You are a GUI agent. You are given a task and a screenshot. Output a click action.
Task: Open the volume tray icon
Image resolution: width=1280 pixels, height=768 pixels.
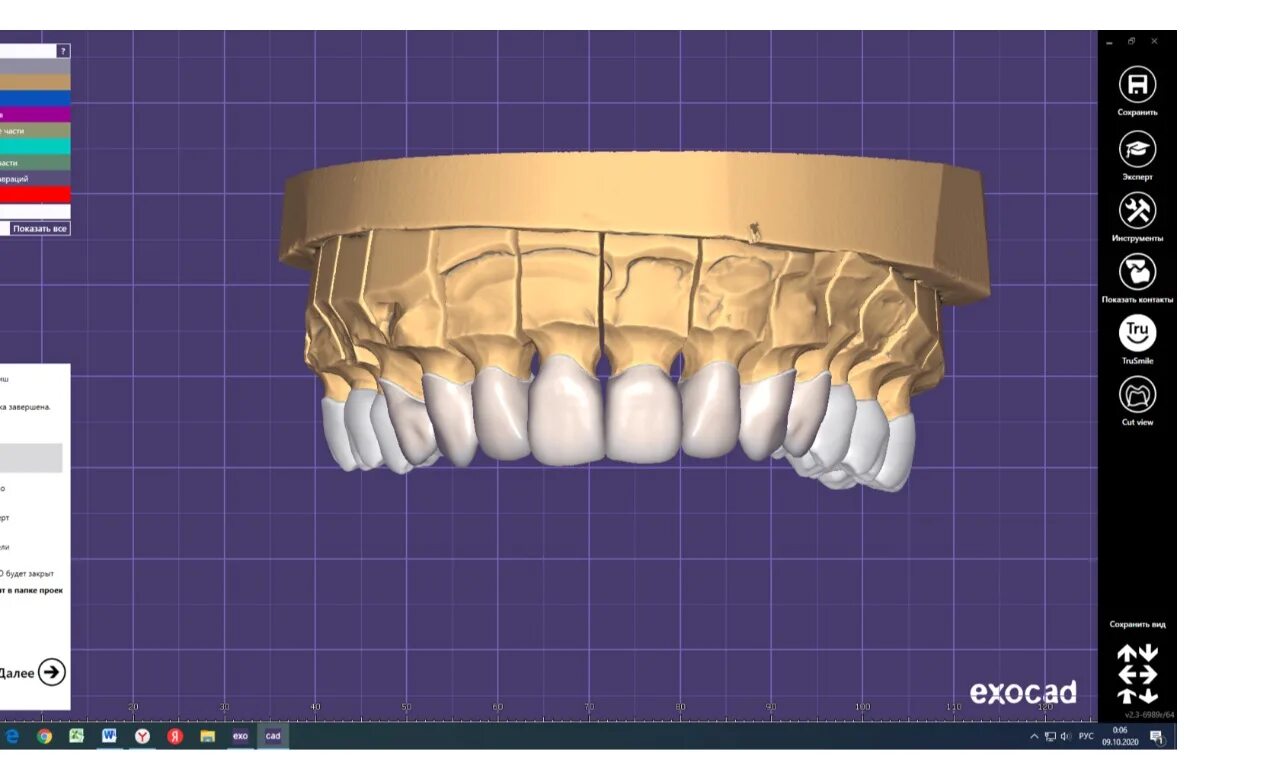1066,737
